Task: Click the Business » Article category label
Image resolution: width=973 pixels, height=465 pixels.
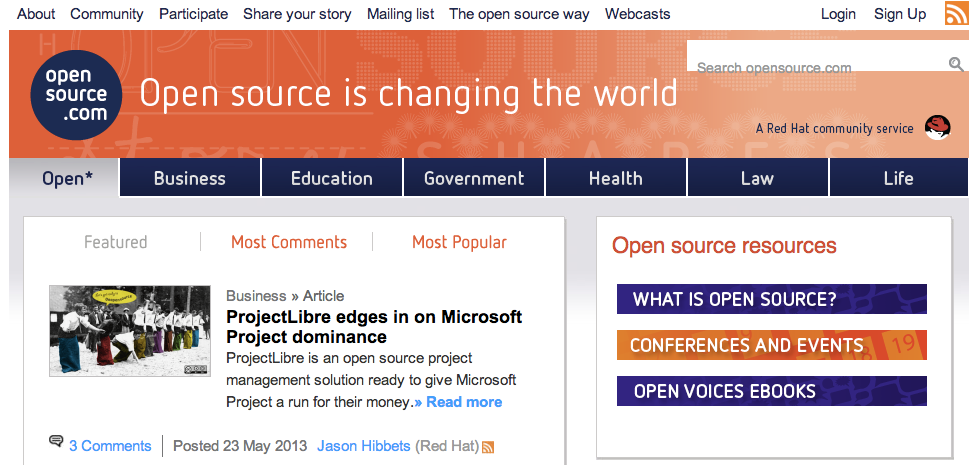Action: pos(285,296)
